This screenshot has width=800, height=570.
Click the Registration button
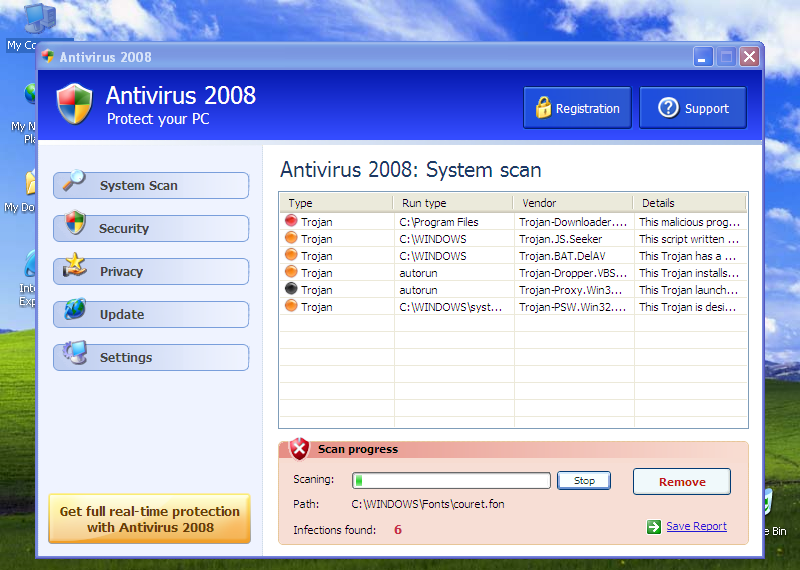[577, 108]
